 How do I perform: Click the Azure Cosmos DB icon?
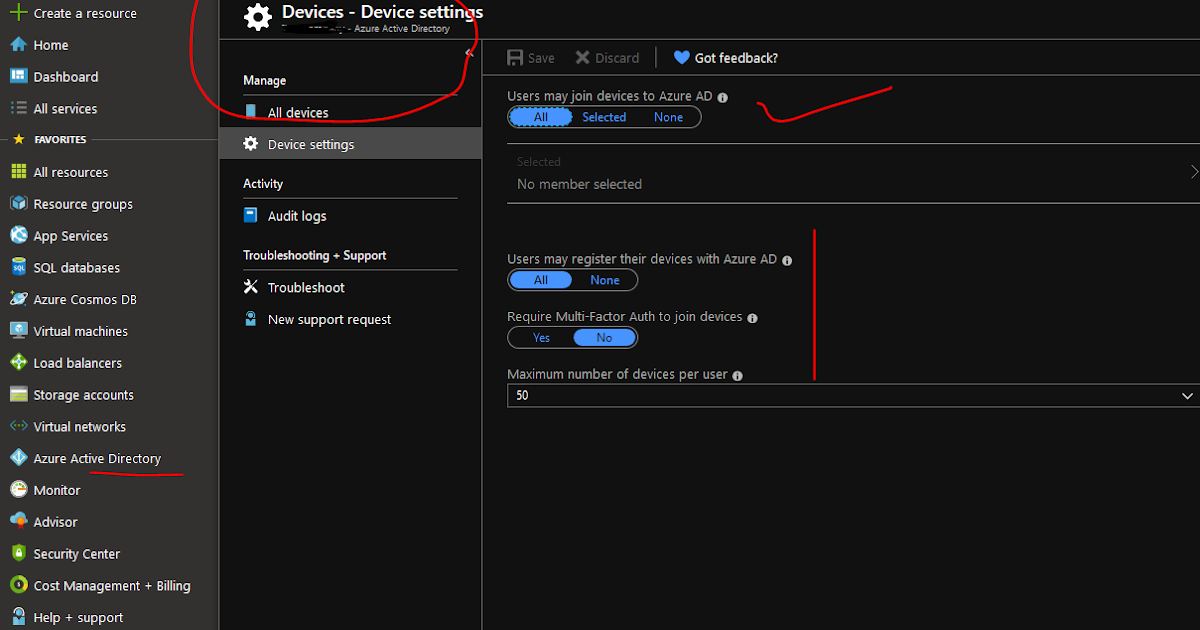tap(18, 299)
